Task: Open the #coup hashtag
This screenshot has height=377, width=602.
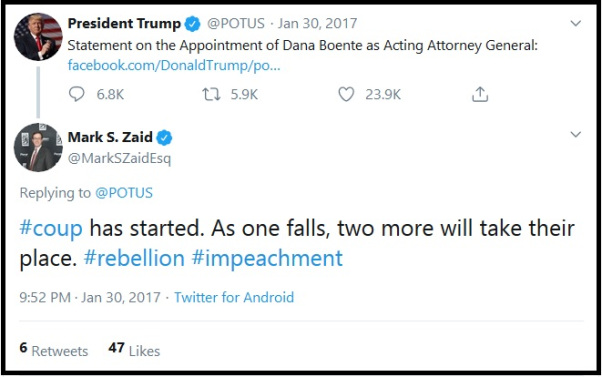Action: tap(51, 228)
